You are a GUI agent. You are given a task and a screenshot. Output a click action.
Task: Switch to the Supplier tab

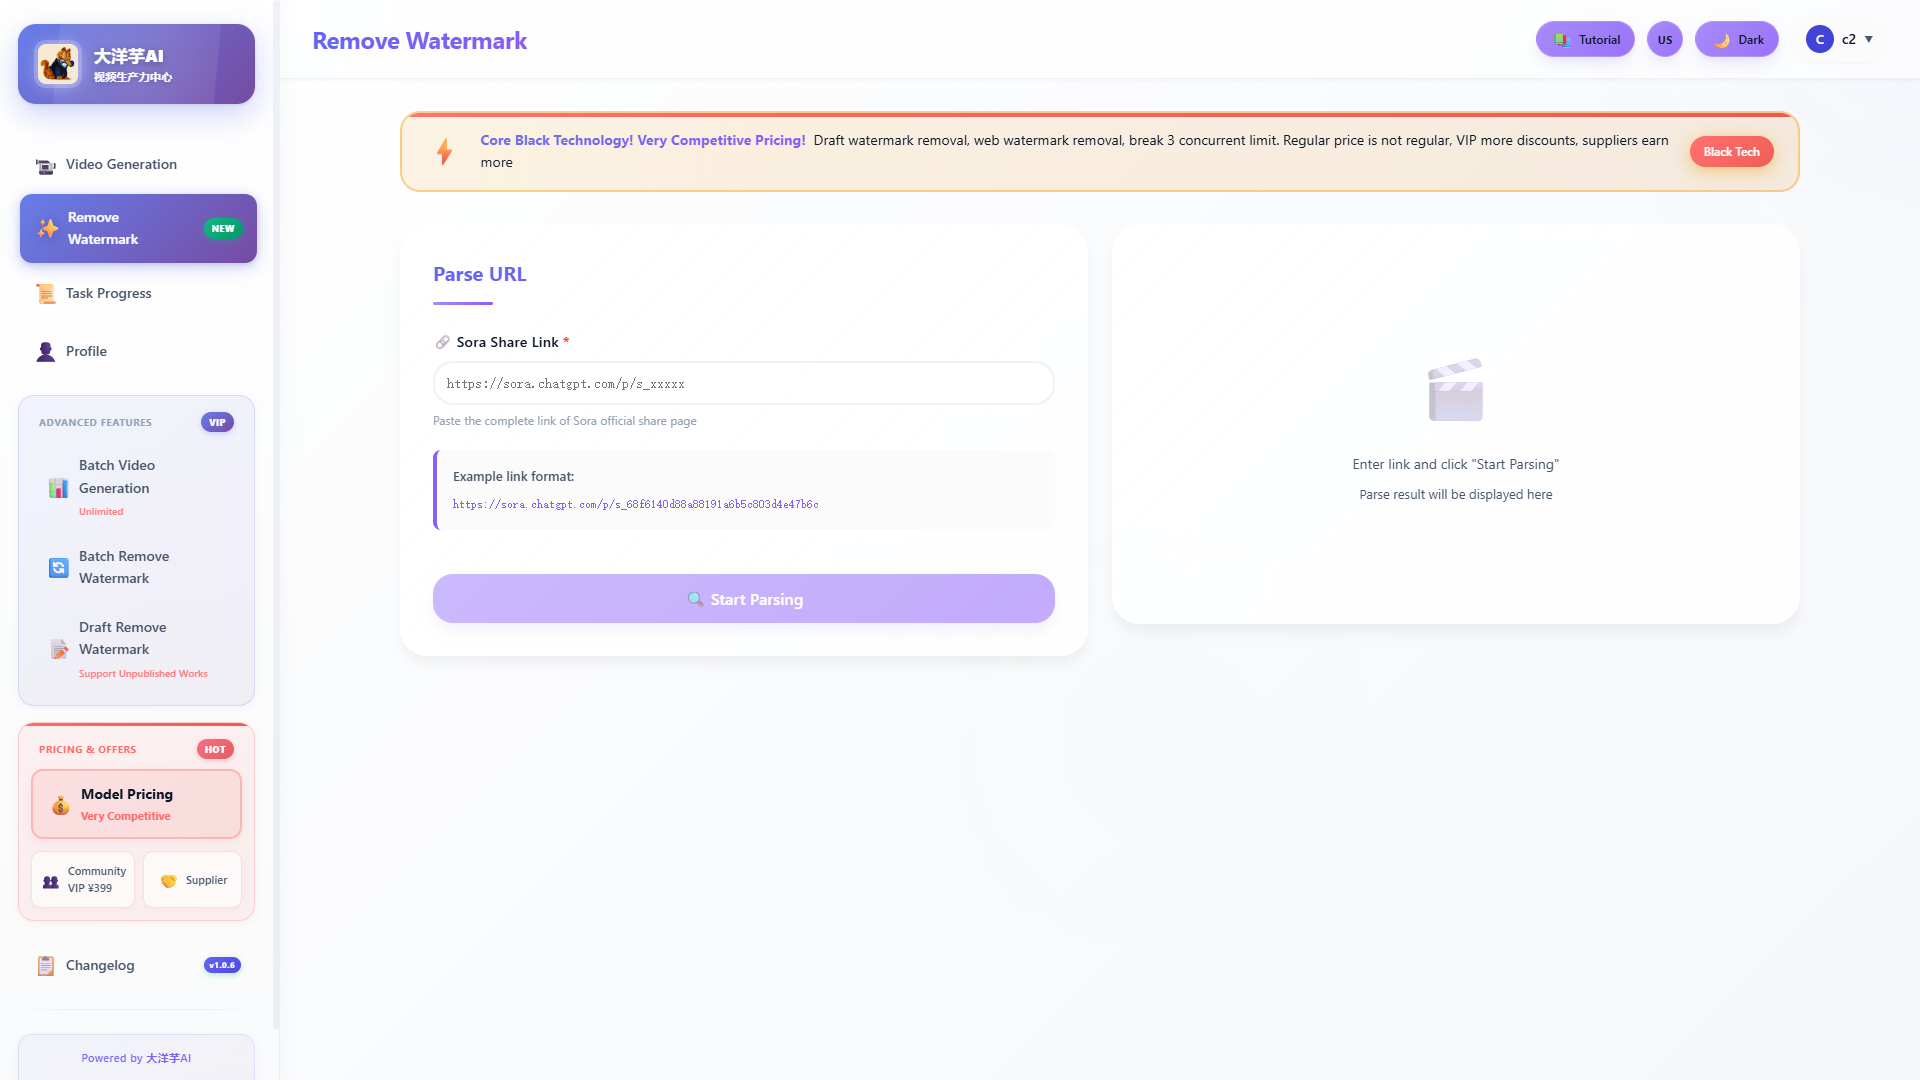pyautogui.click(x=192, y=879)
